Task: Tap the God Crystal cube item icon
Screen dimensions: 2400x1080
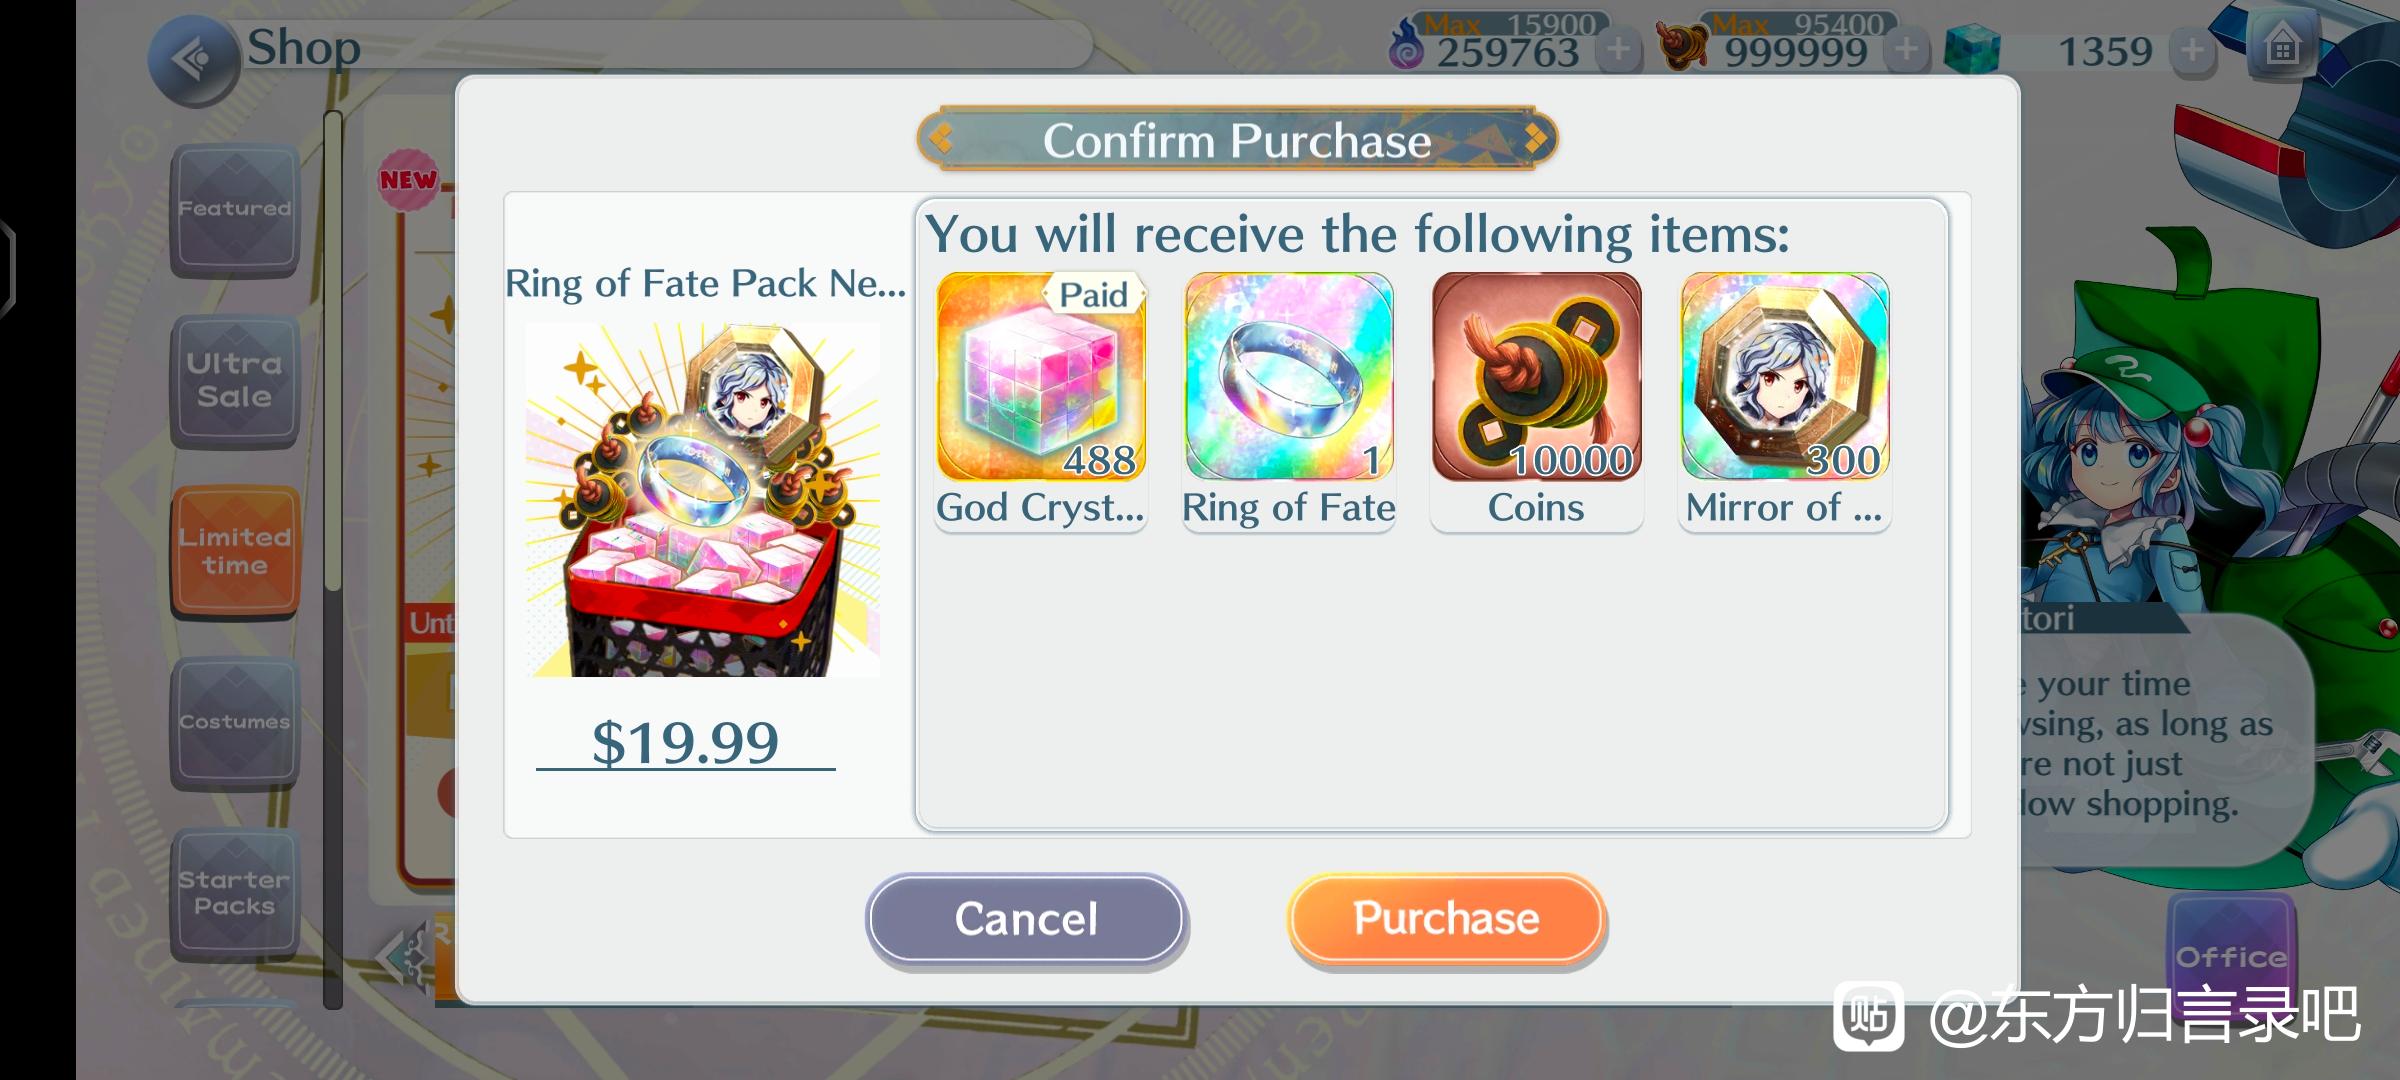Action: point(1040,376)
